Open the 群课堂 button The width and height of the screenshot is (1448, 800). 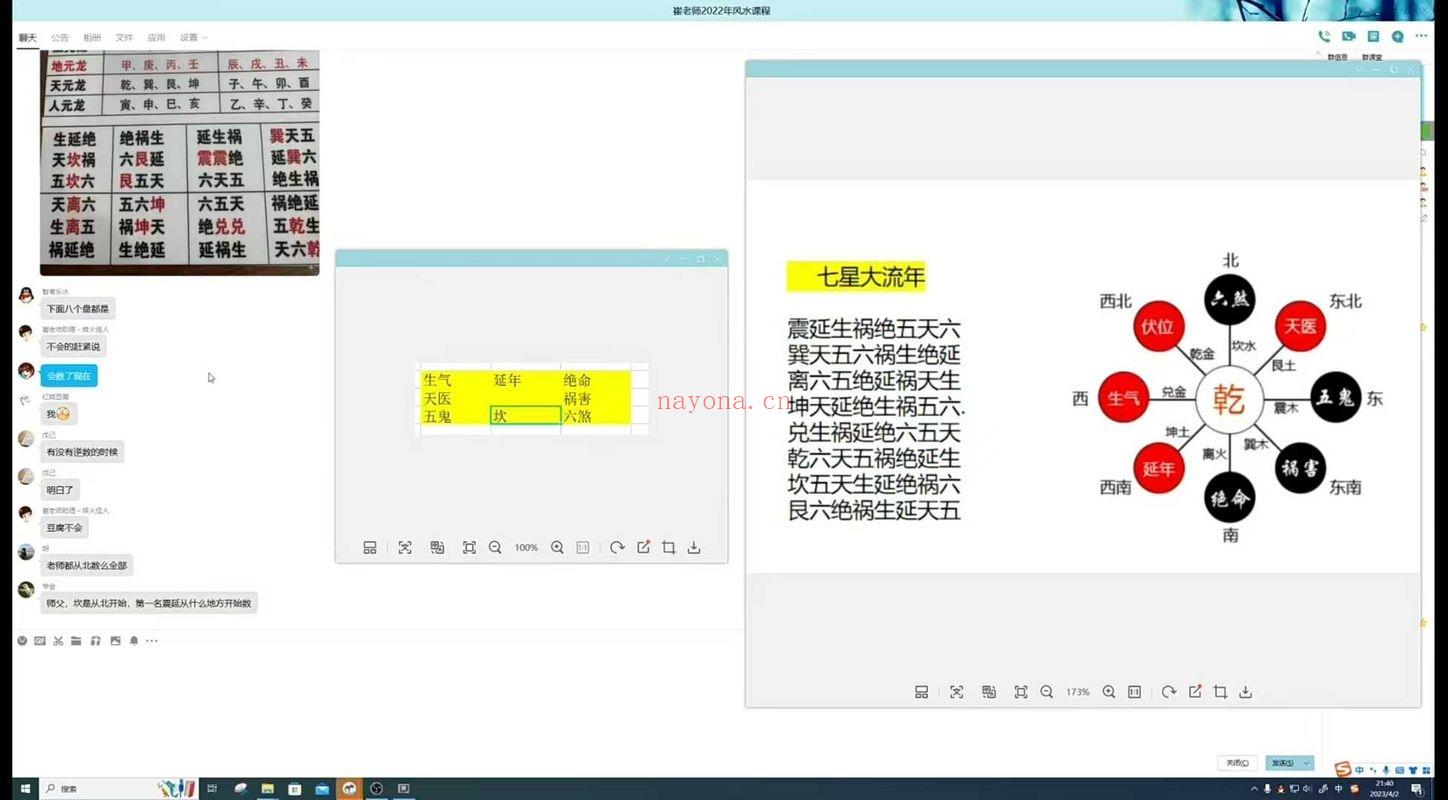pos(1372,58)
